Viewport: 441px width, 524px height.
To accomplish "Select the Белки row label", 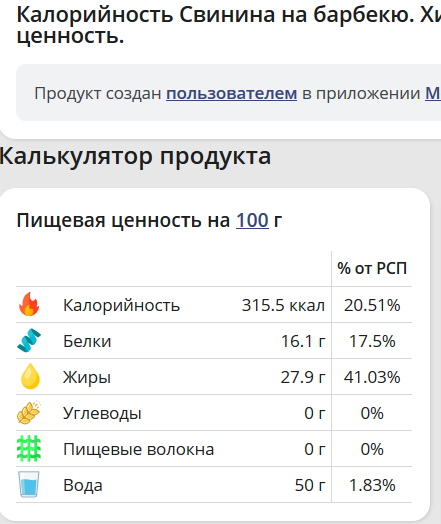I will [87, 341].
